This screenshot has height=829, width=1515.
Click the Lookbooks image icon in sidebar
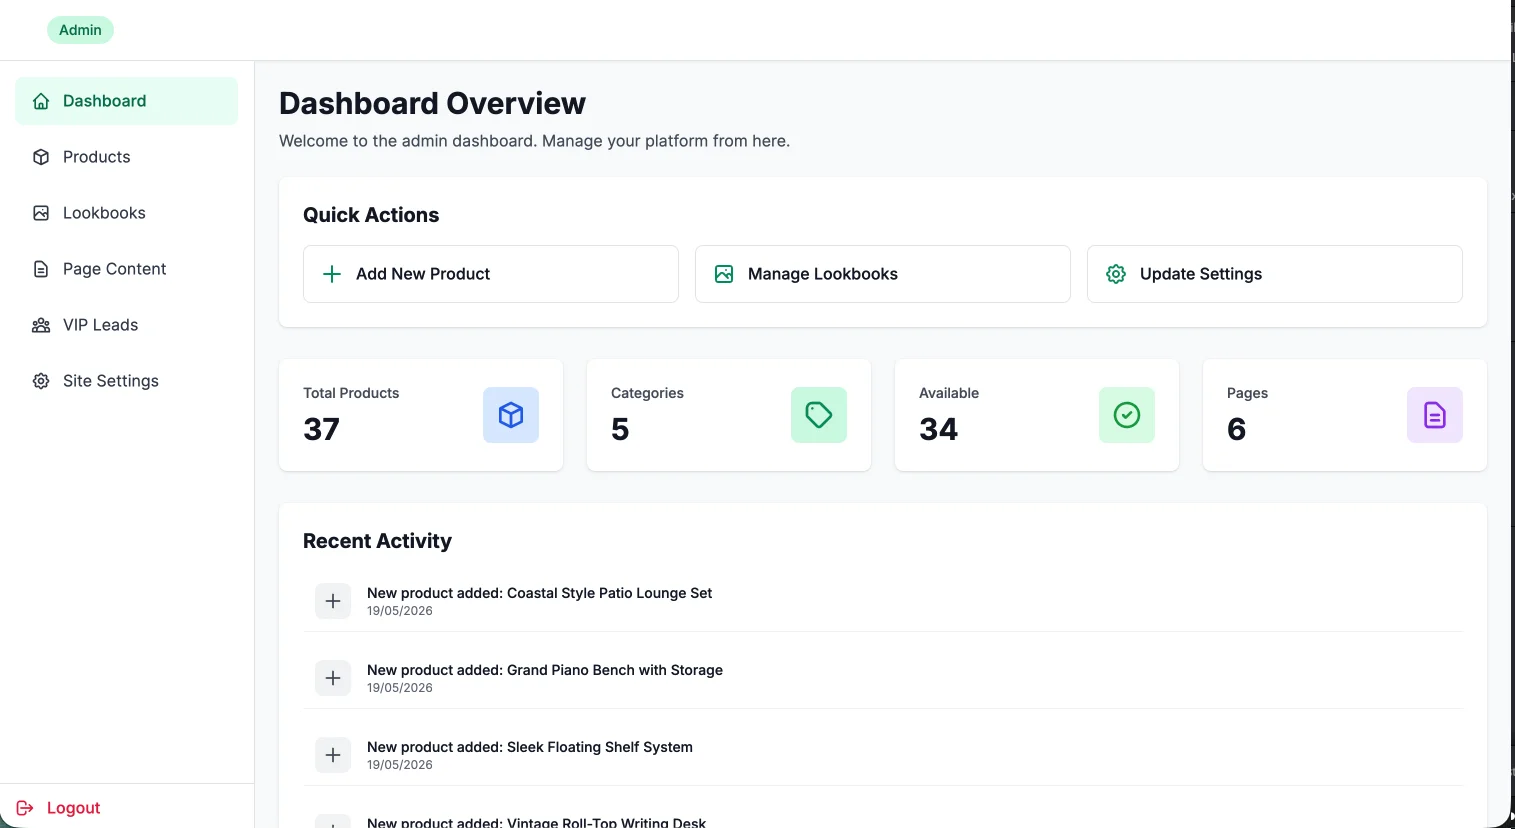pyautogui.click(x=41, y=213)
